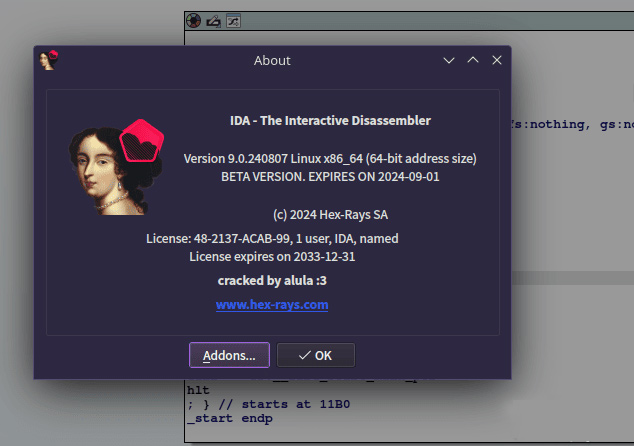634x446 pixels.
Task: Click the node color icon in graph header
Action: point(194,20)
